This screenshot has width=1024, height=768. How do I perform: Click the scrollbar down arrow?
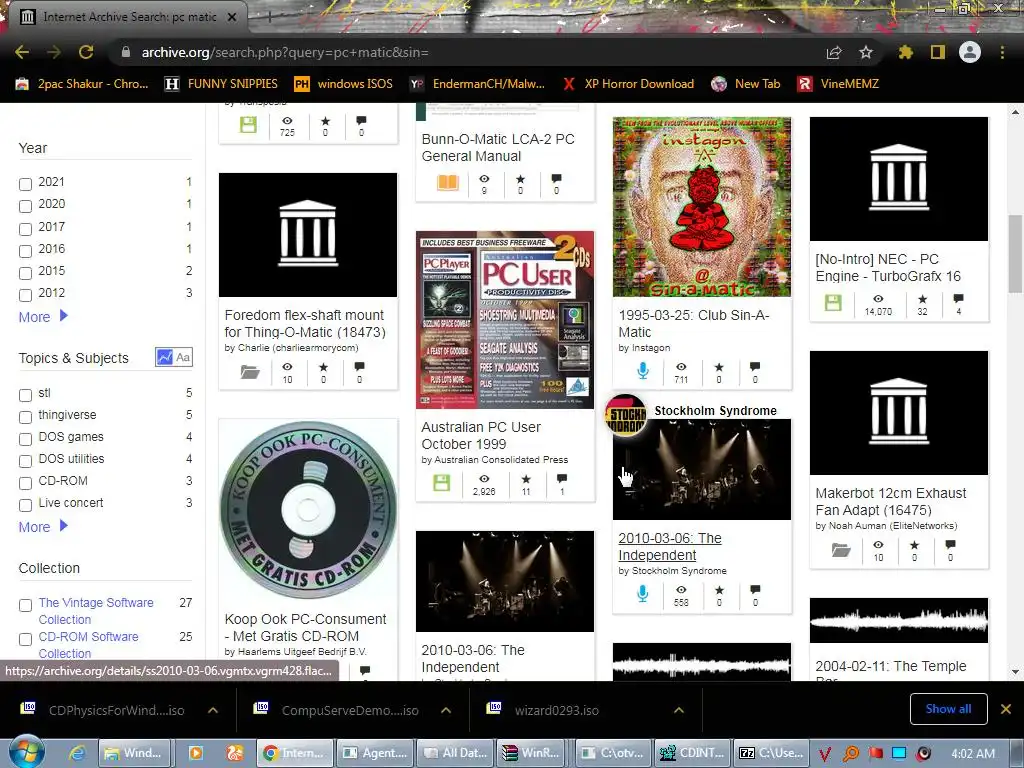pos(1015,671)
